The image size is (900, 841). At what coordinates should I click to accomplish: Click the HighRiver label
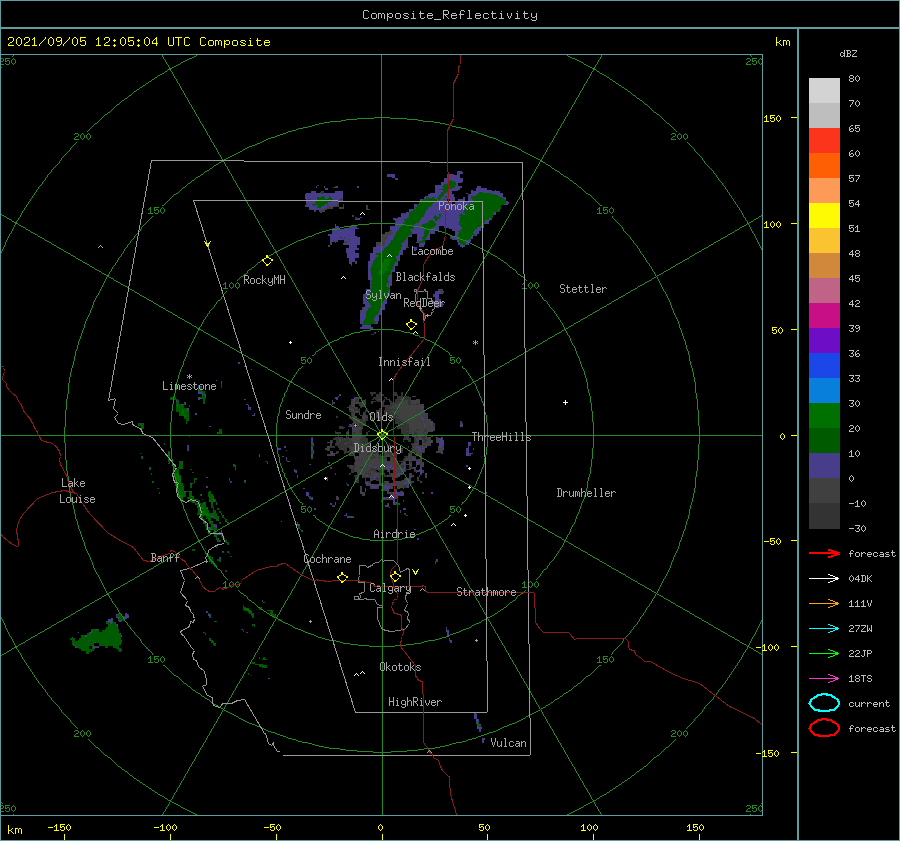pyautogui.click(x=415, y=702)
